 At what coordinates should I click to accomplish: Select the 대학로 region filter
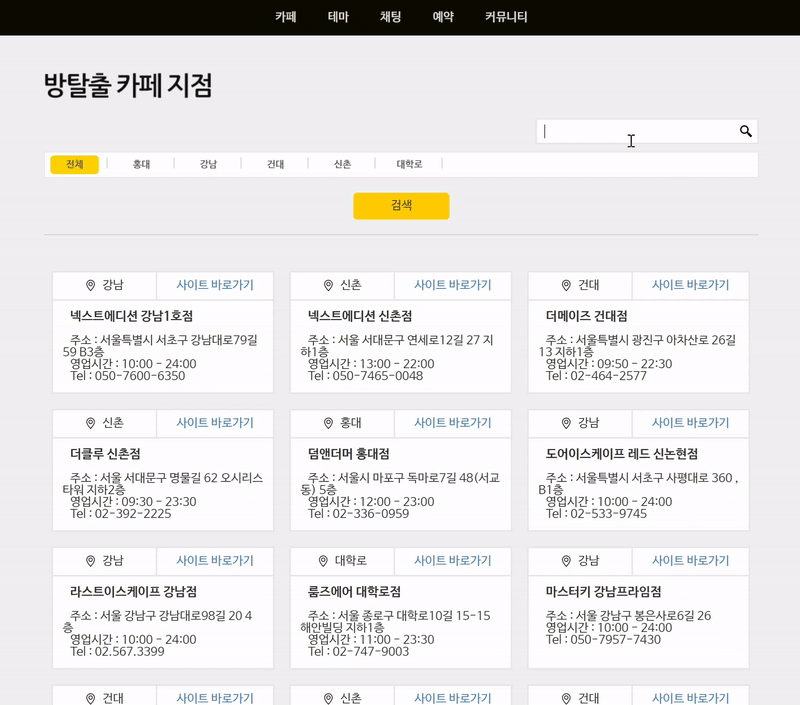coord(409,164)
